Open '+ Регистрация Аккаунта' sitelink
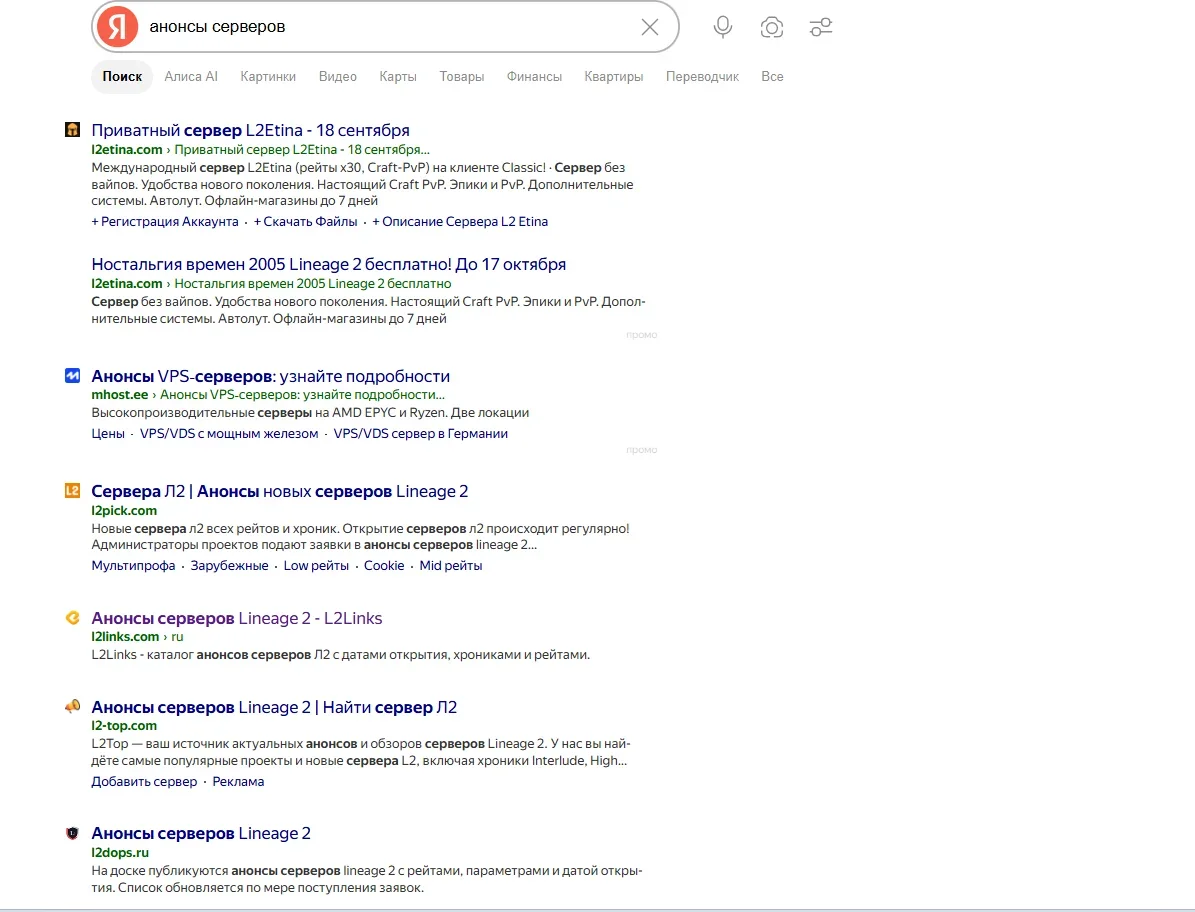This screenshot has width=1195, height=912. (165, 222)
